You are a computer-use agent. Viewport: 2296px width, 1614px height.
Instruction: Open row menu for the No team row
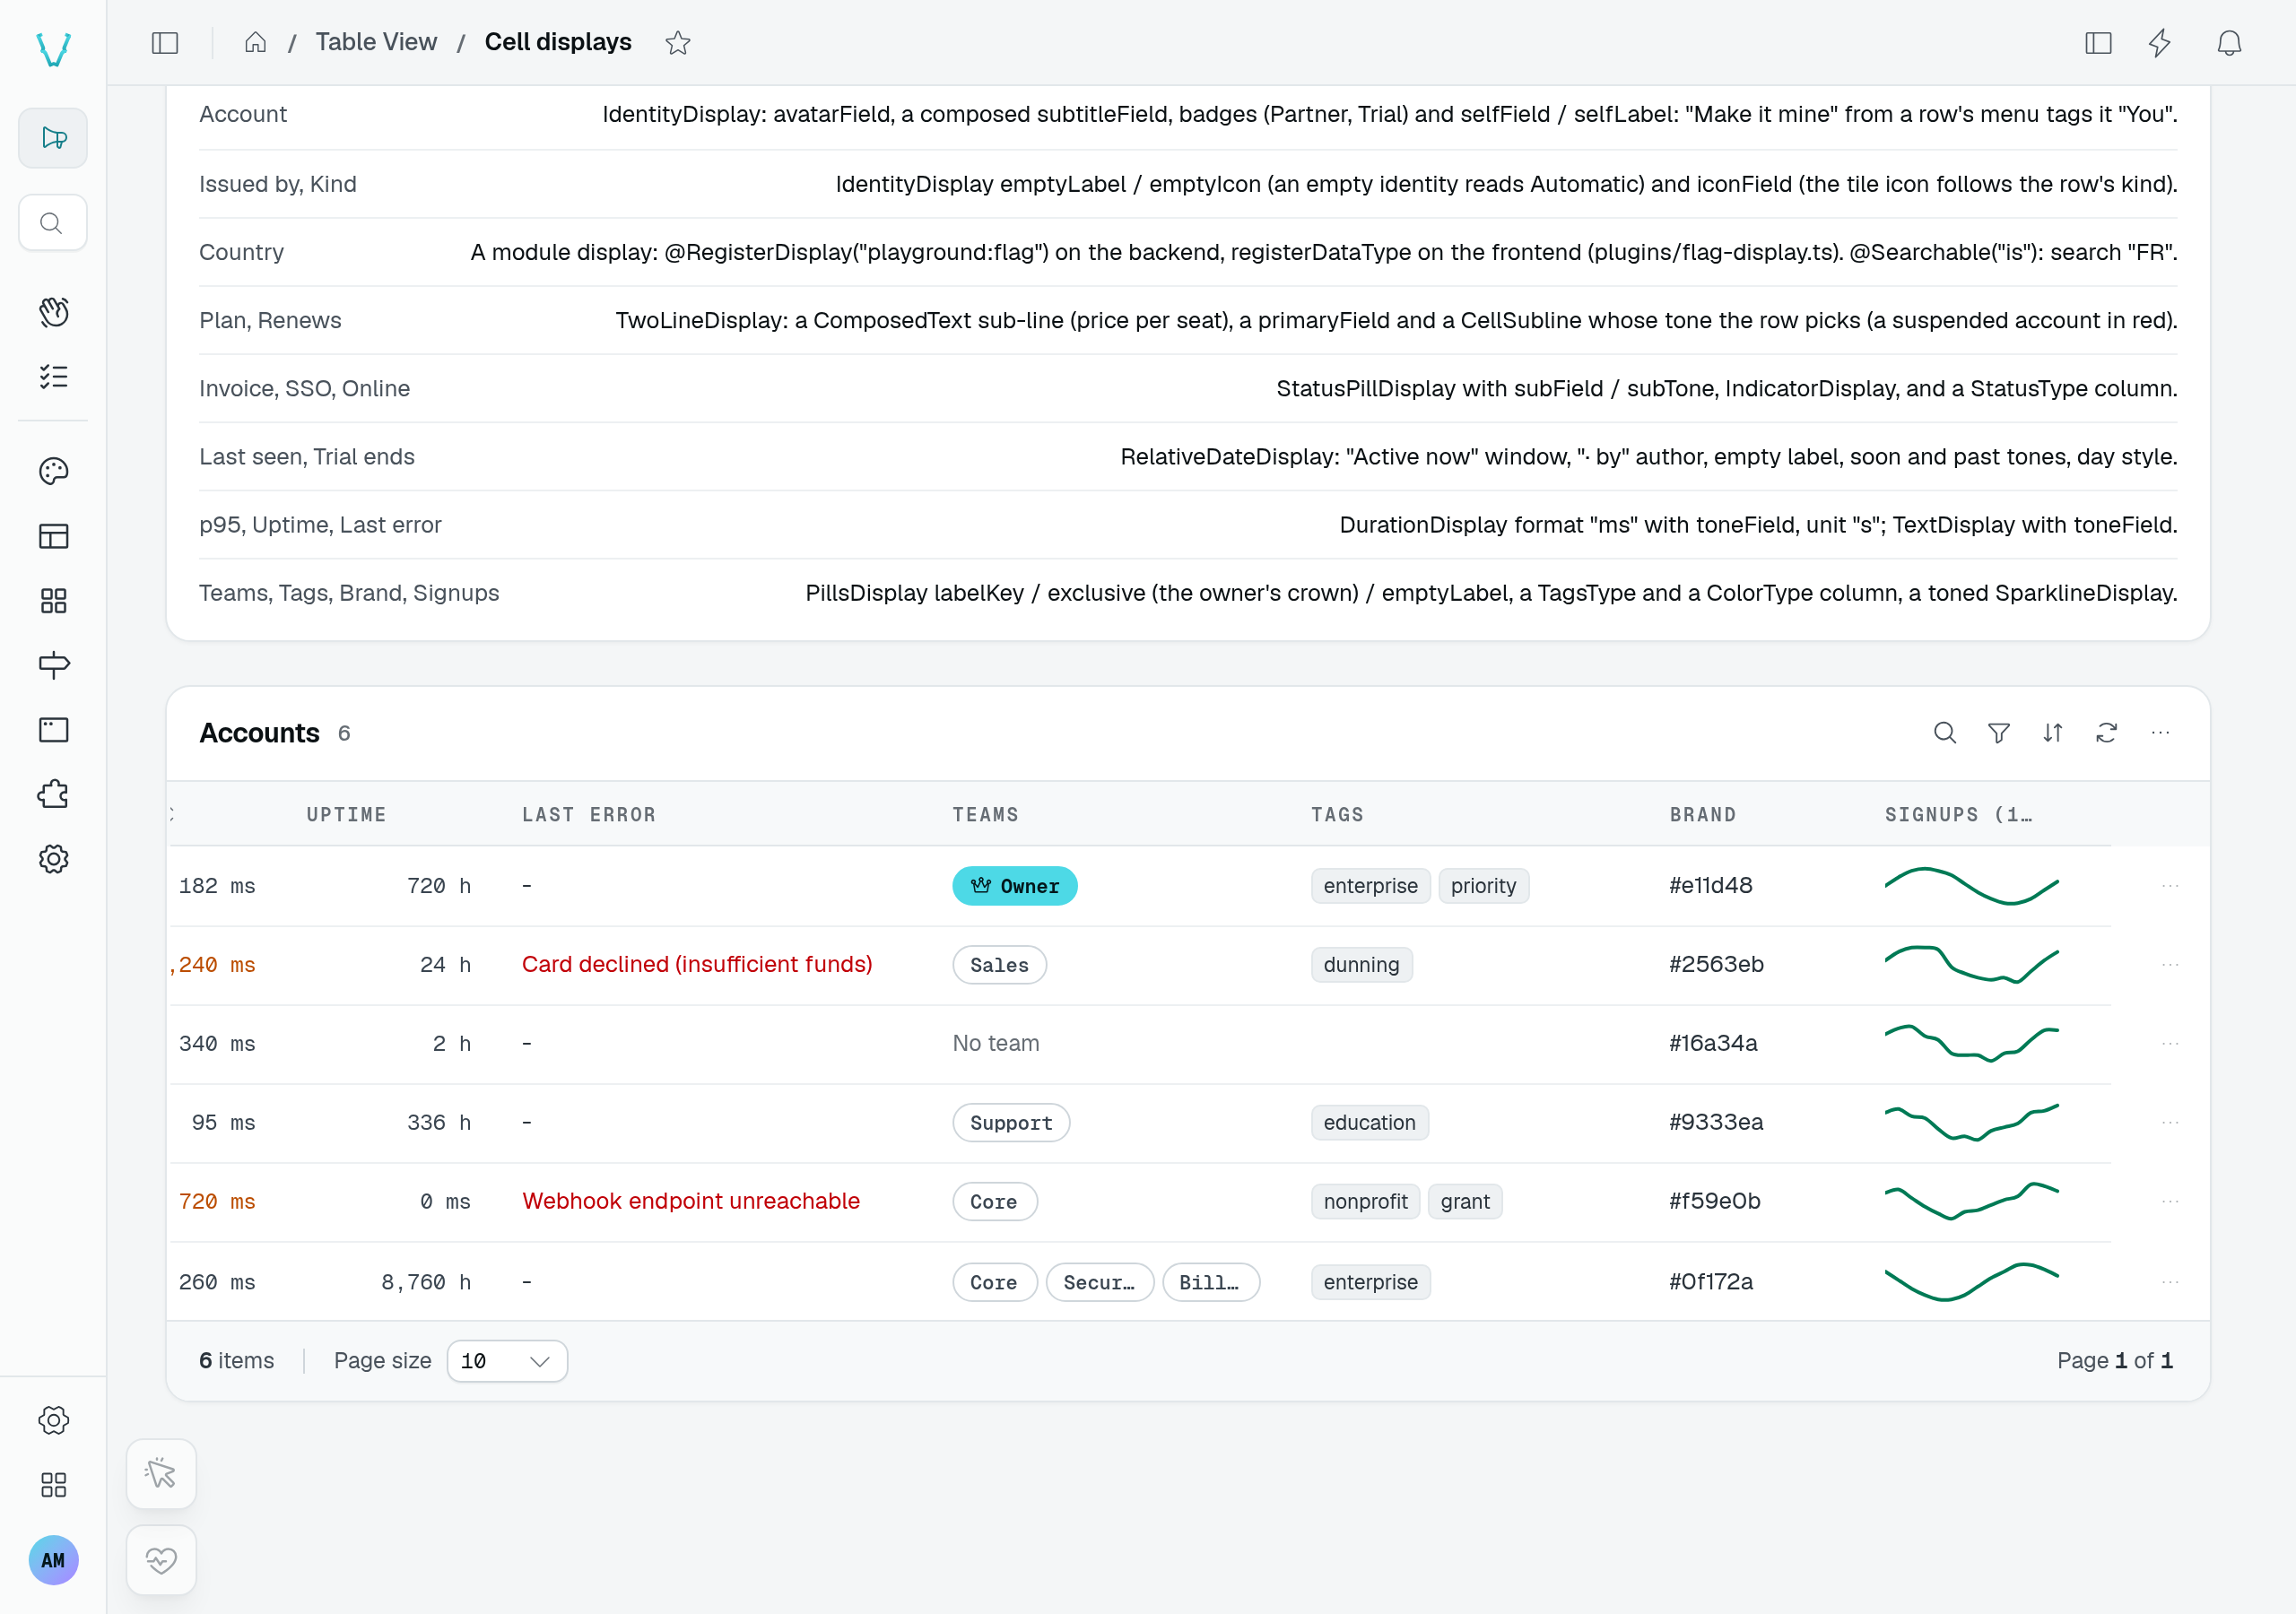pos(2169,1044)
